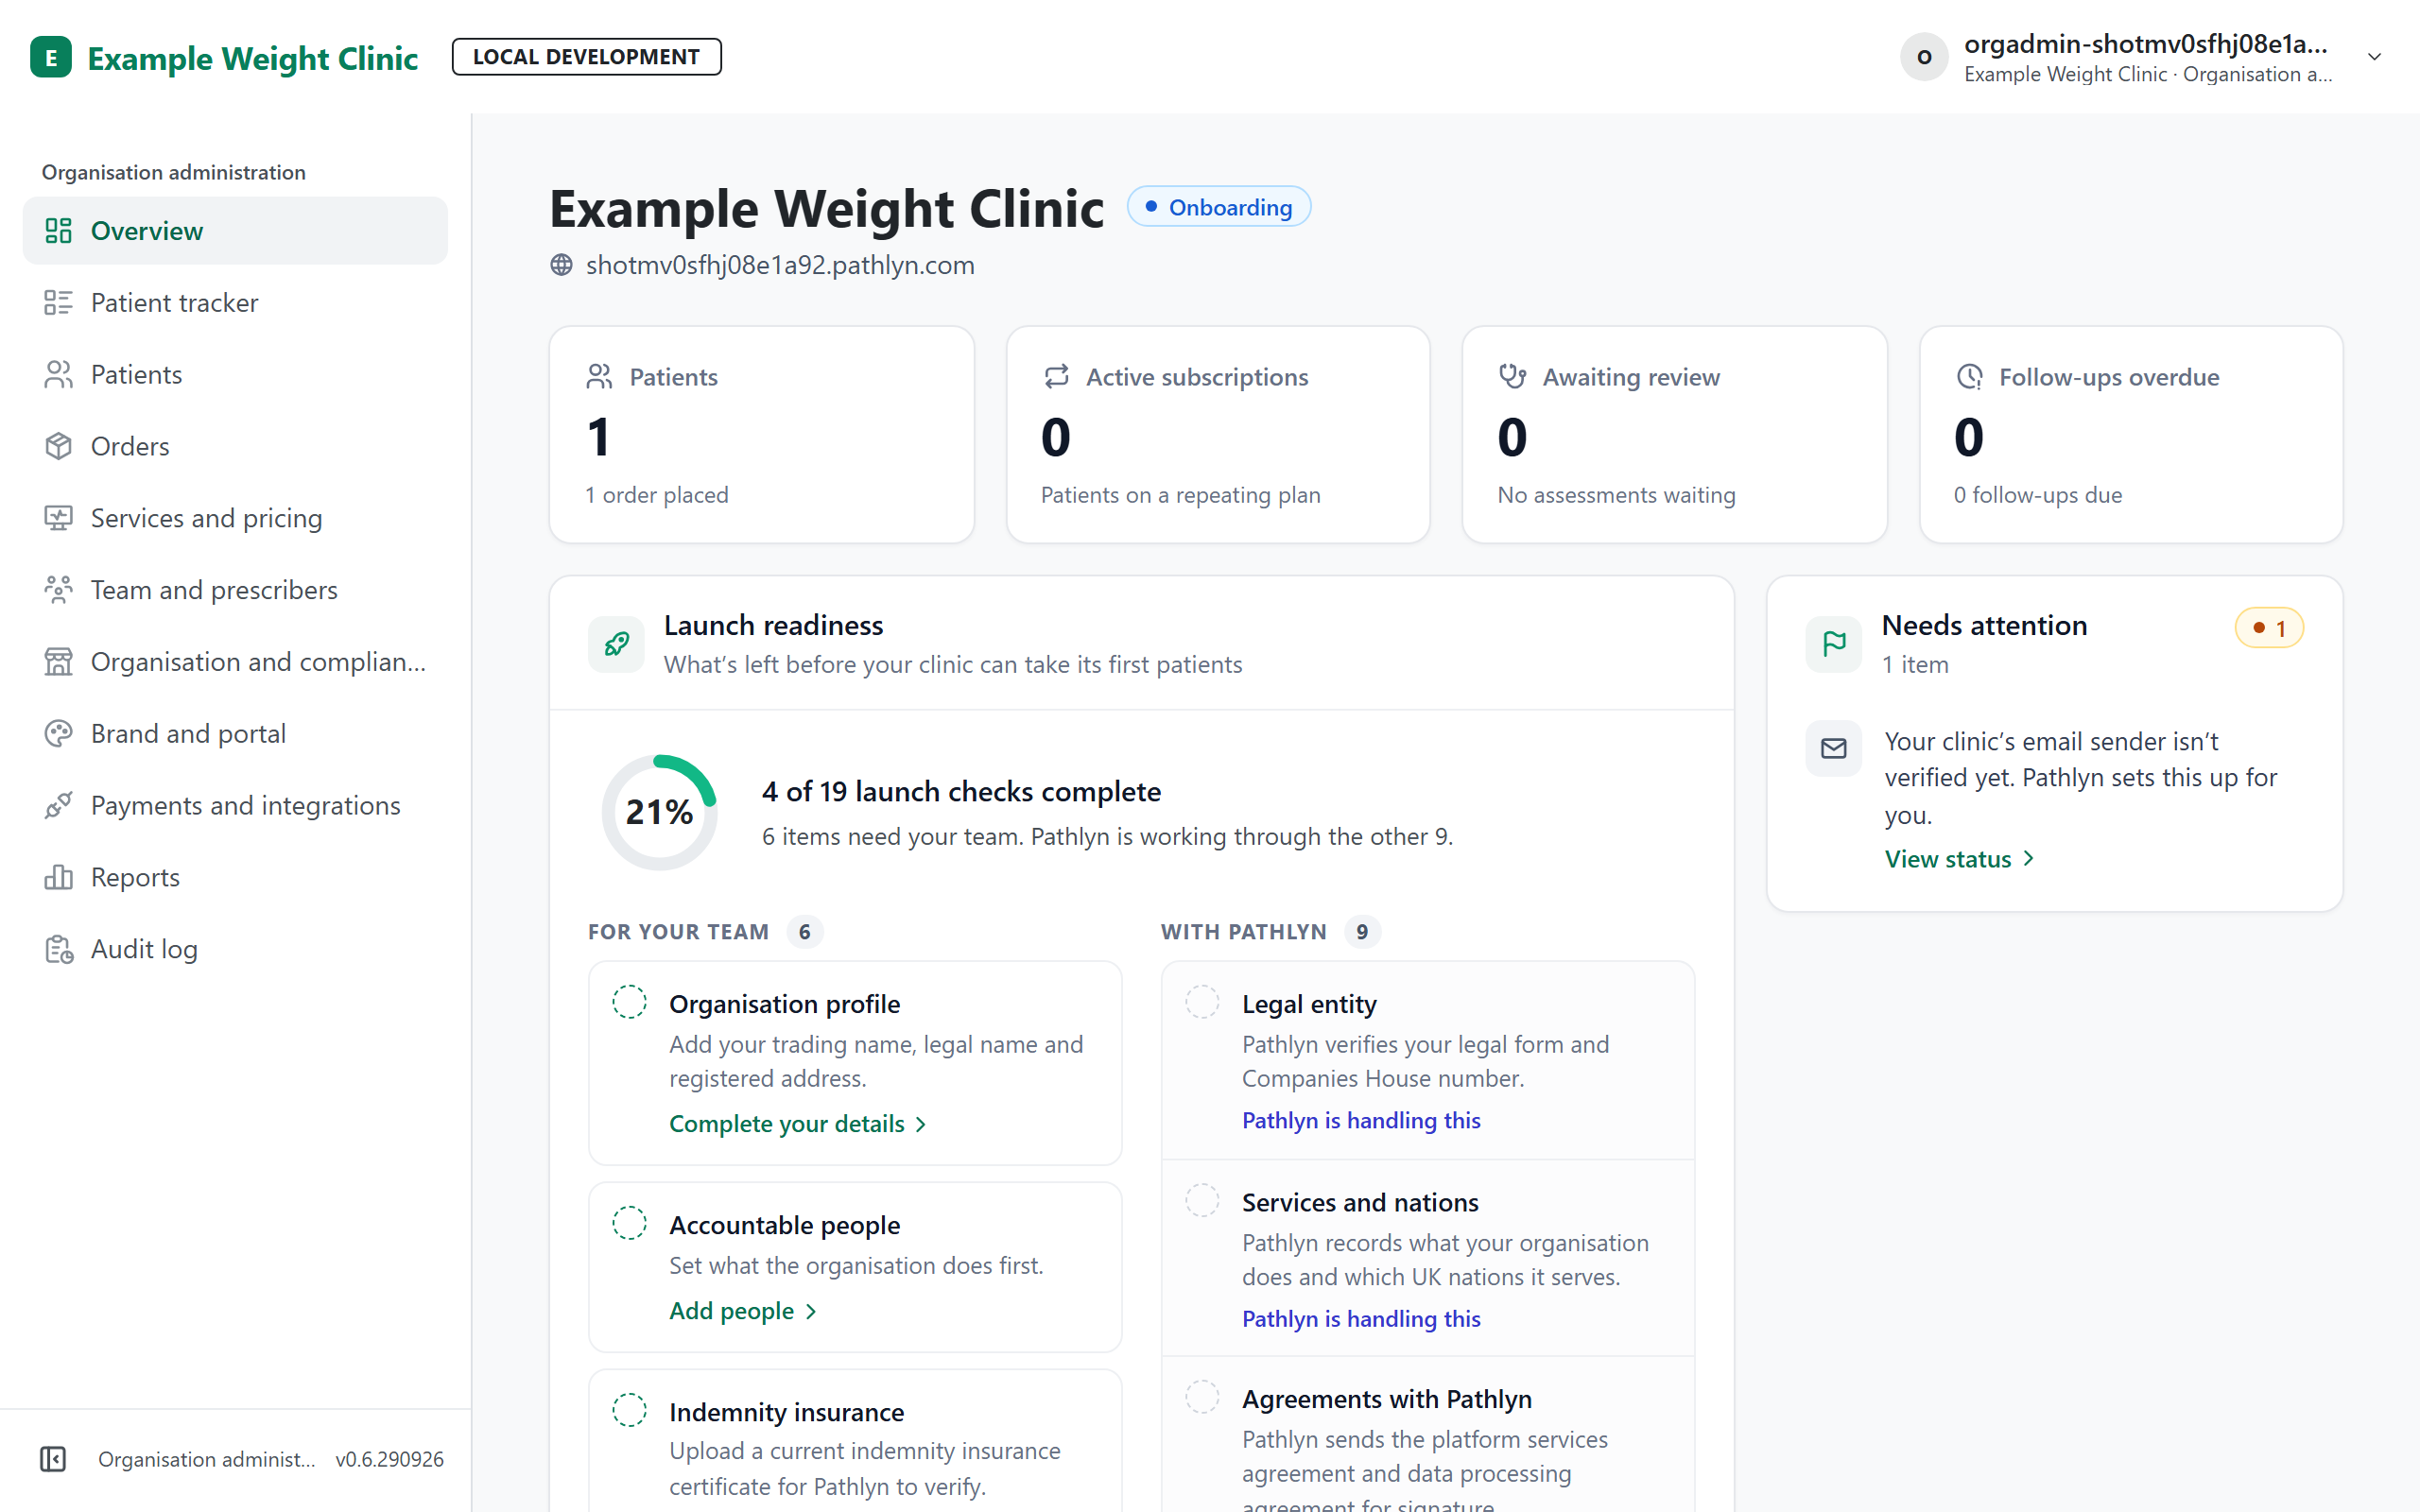Open the View status link
The width and height of the screenshot is (2420, 1512).
[1959, 859]
